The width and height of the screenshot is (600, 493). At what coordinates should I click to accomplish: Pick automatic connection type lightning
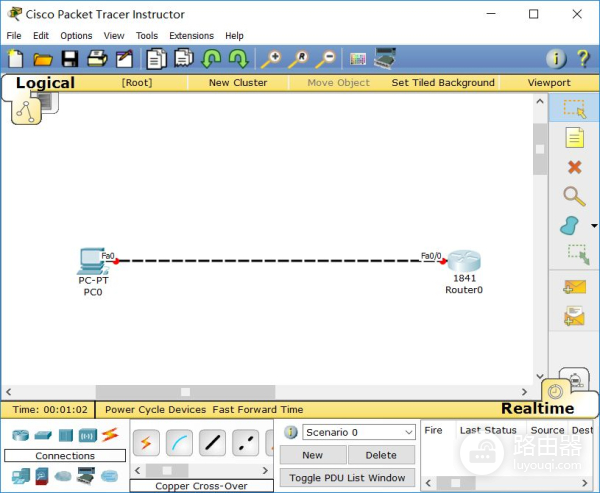(x=146, y=443)
